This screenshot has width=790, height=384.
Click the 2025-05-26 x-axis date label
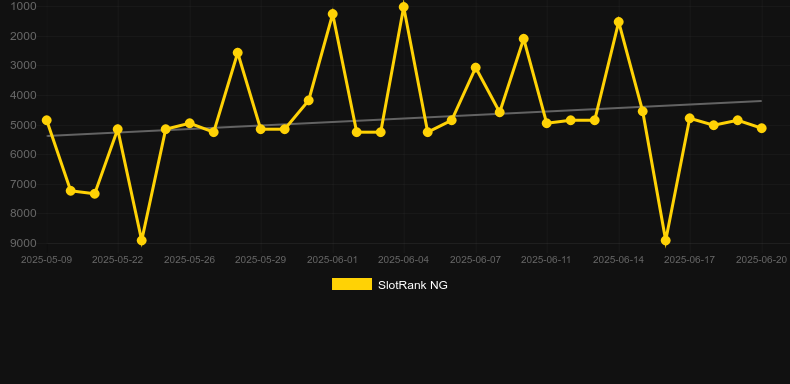pos(189,260)
